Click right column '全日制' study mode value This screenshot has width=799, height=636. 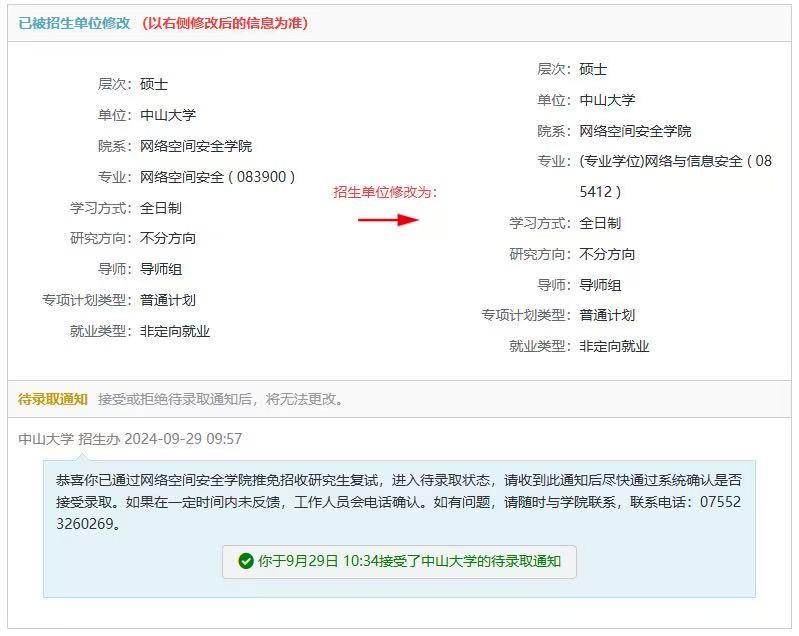[600, 223]
